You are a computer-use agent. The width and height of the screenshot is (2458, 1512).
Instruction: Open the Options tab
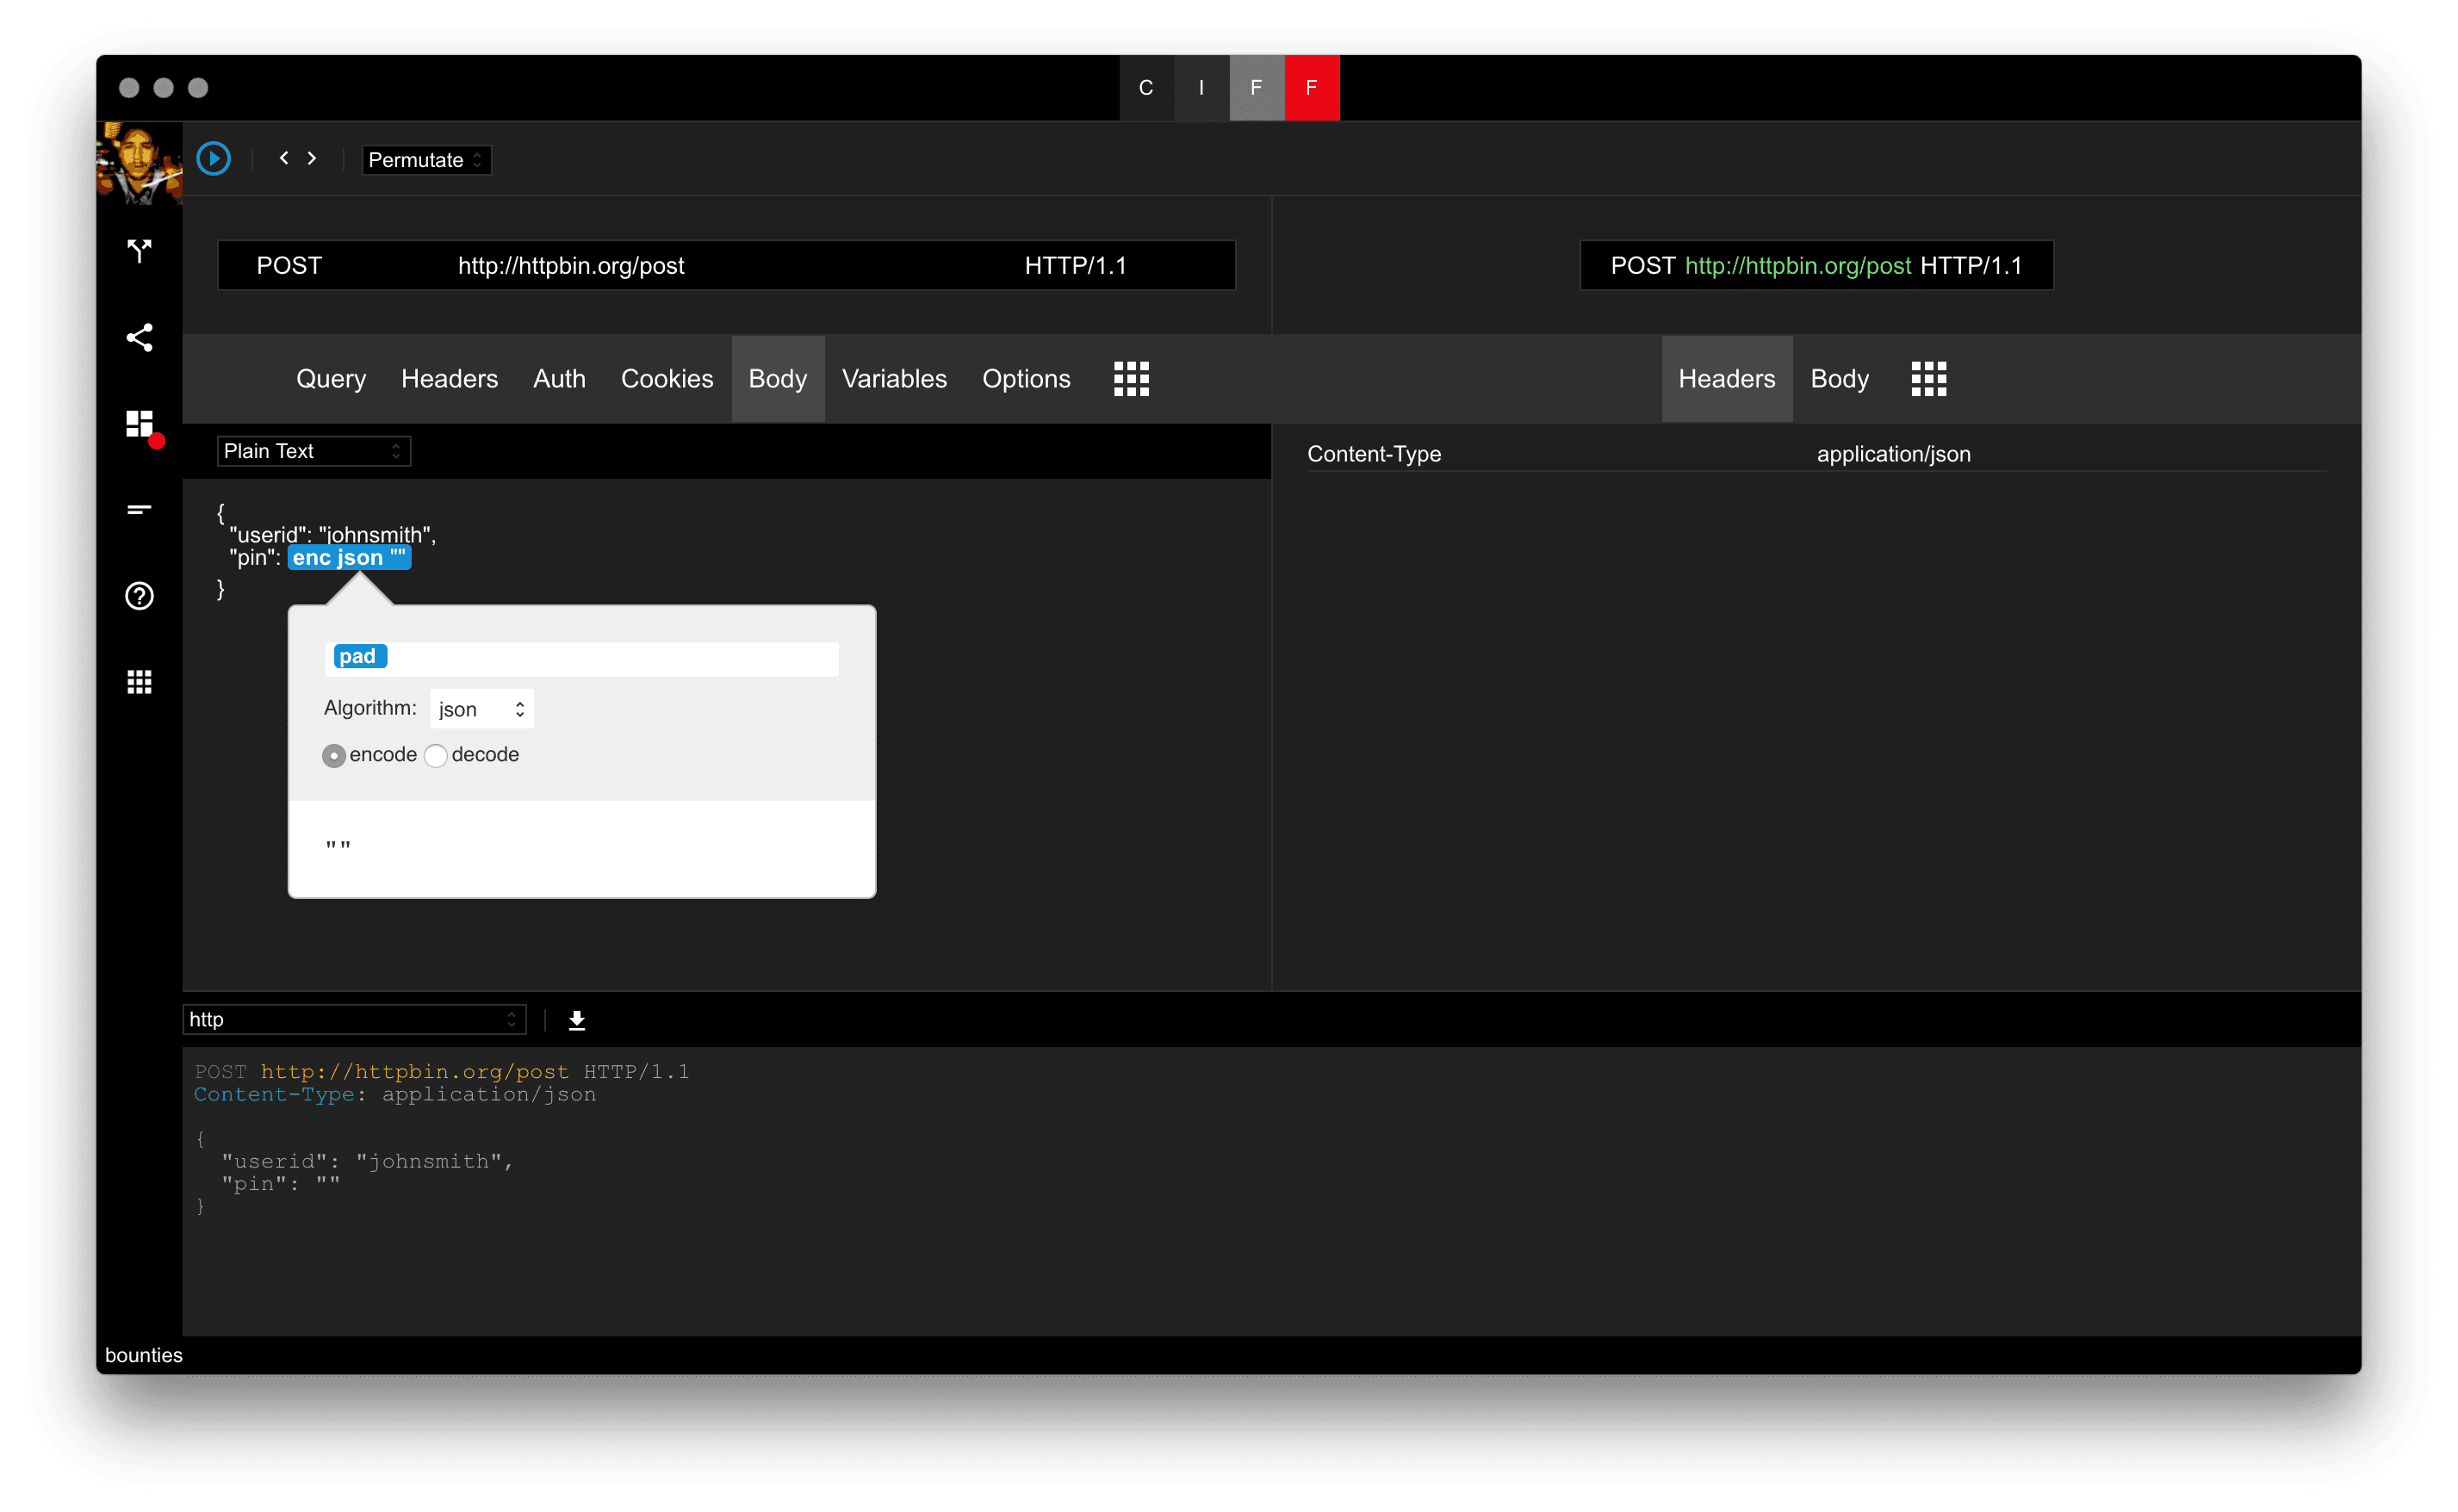[x=1026, y=379]
